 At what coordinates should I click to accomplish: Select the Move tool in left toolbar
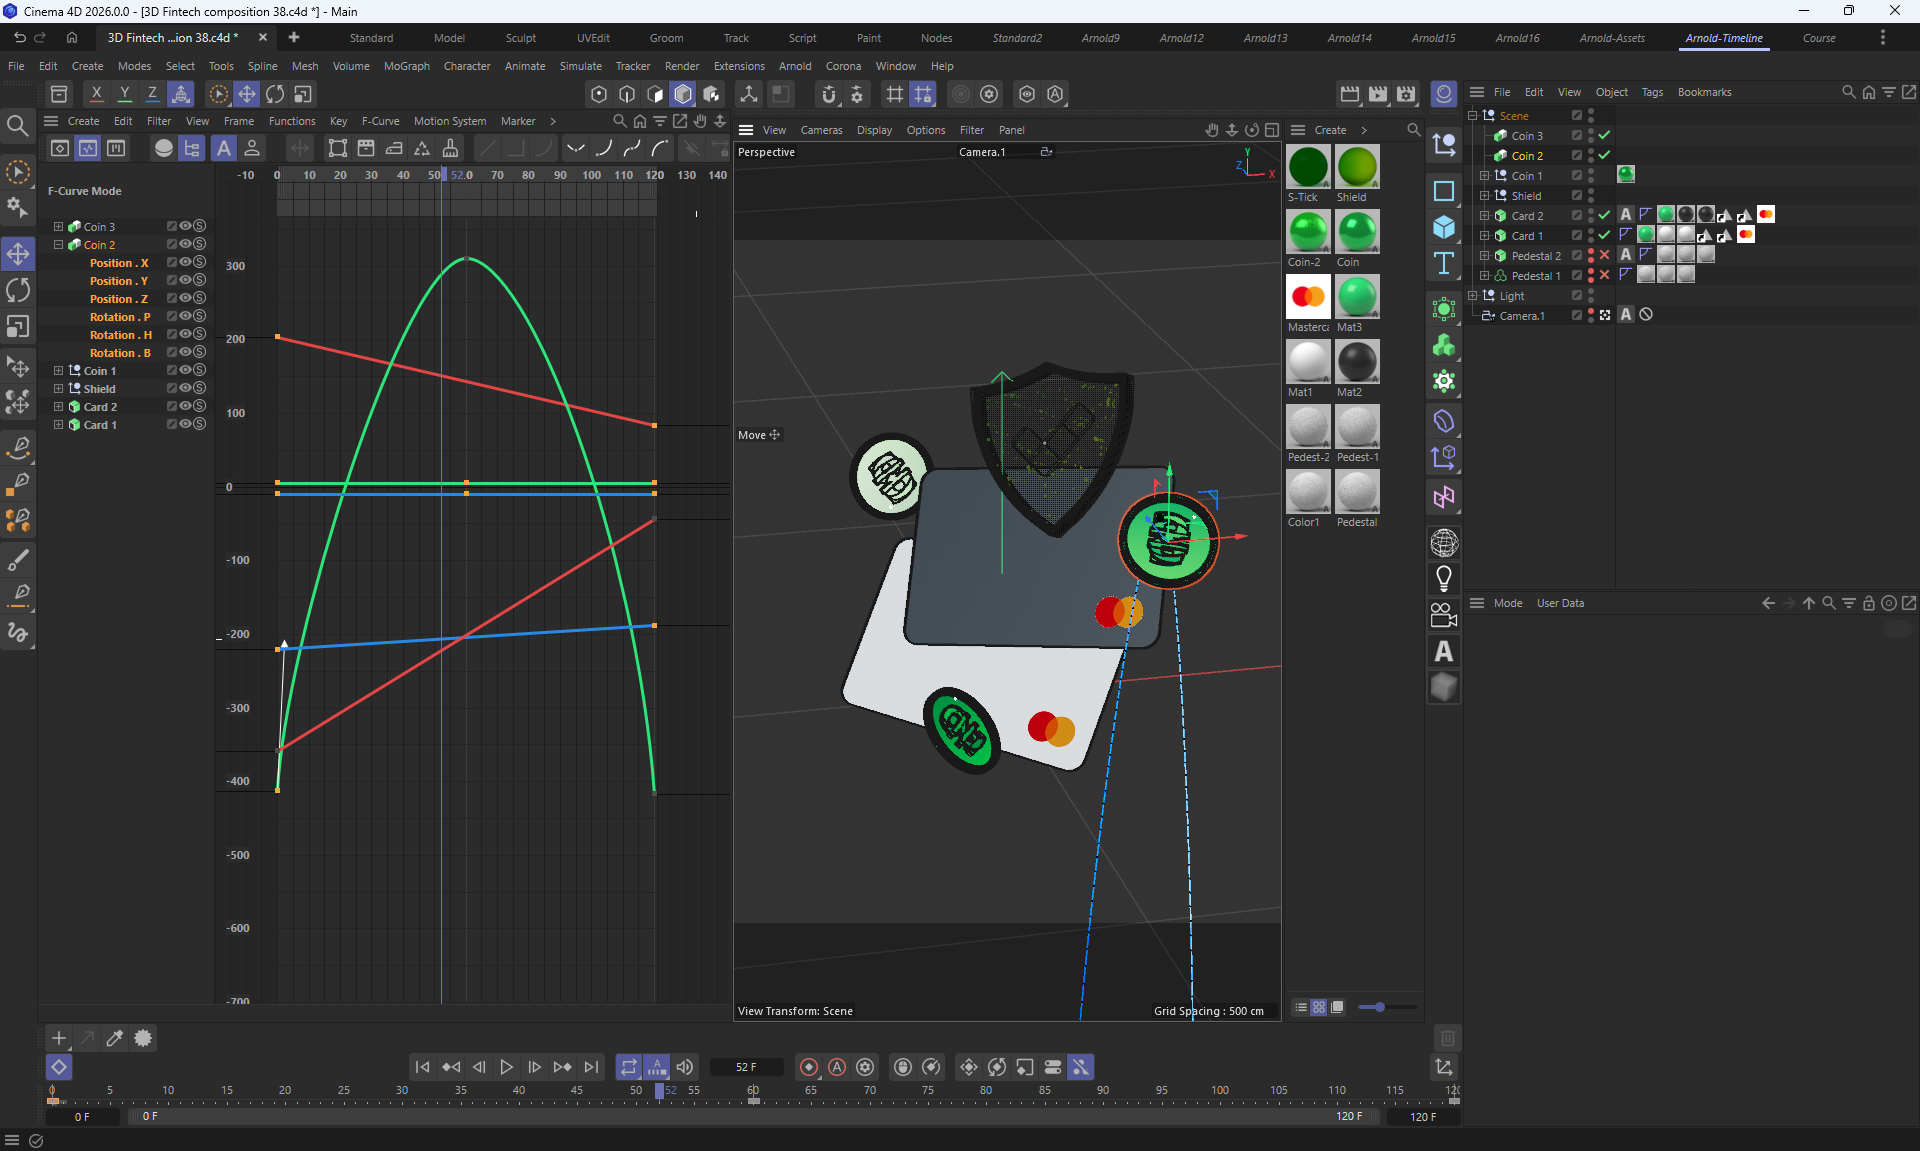click(18, 254)
